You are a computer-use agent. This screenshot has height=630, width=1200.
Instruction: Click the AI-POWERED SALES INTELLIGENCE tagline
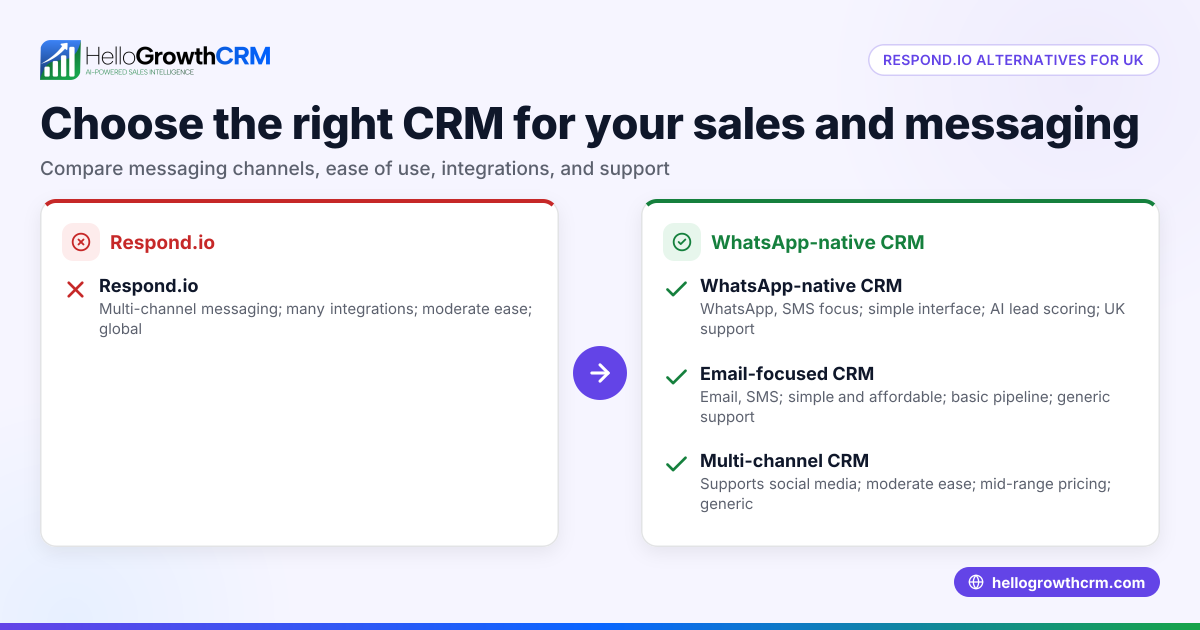pos(139,73)
